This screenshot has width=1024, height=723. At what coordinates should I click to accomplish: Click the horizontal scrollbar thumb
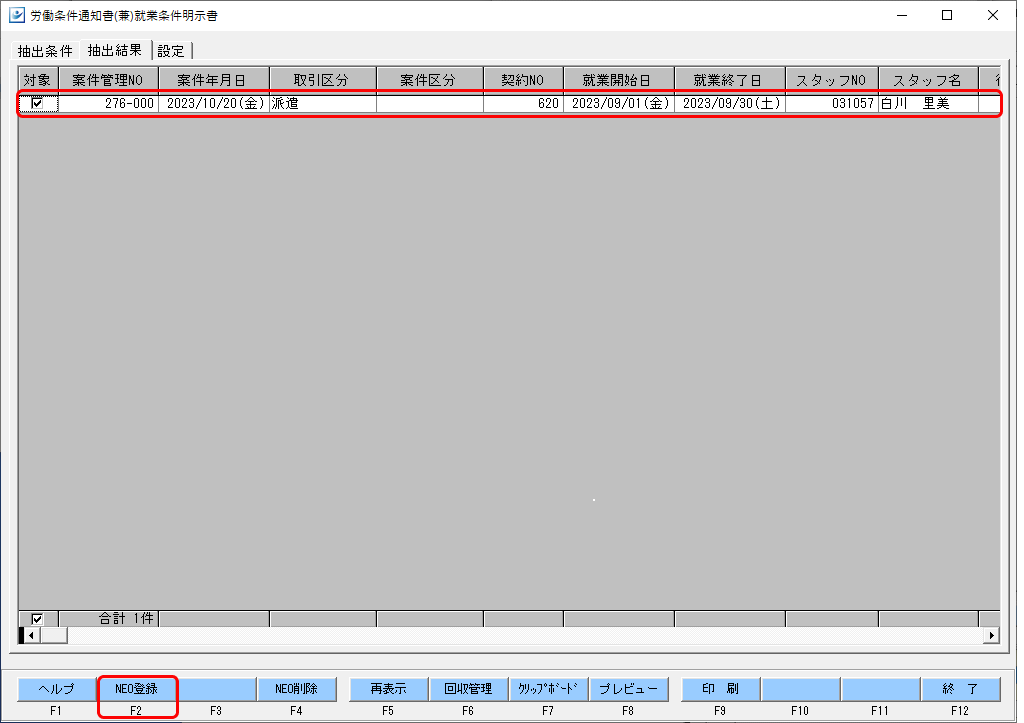point(54,635)
